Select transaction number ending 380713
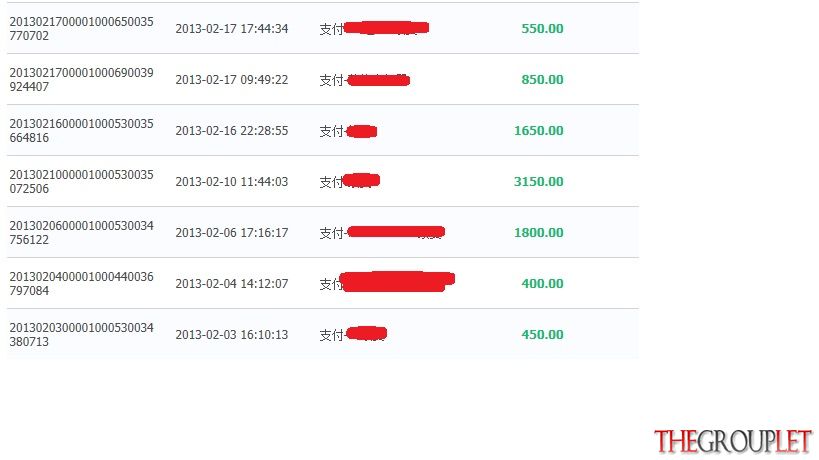This screenshot has width=819, height=460. [x=81, y=335]
